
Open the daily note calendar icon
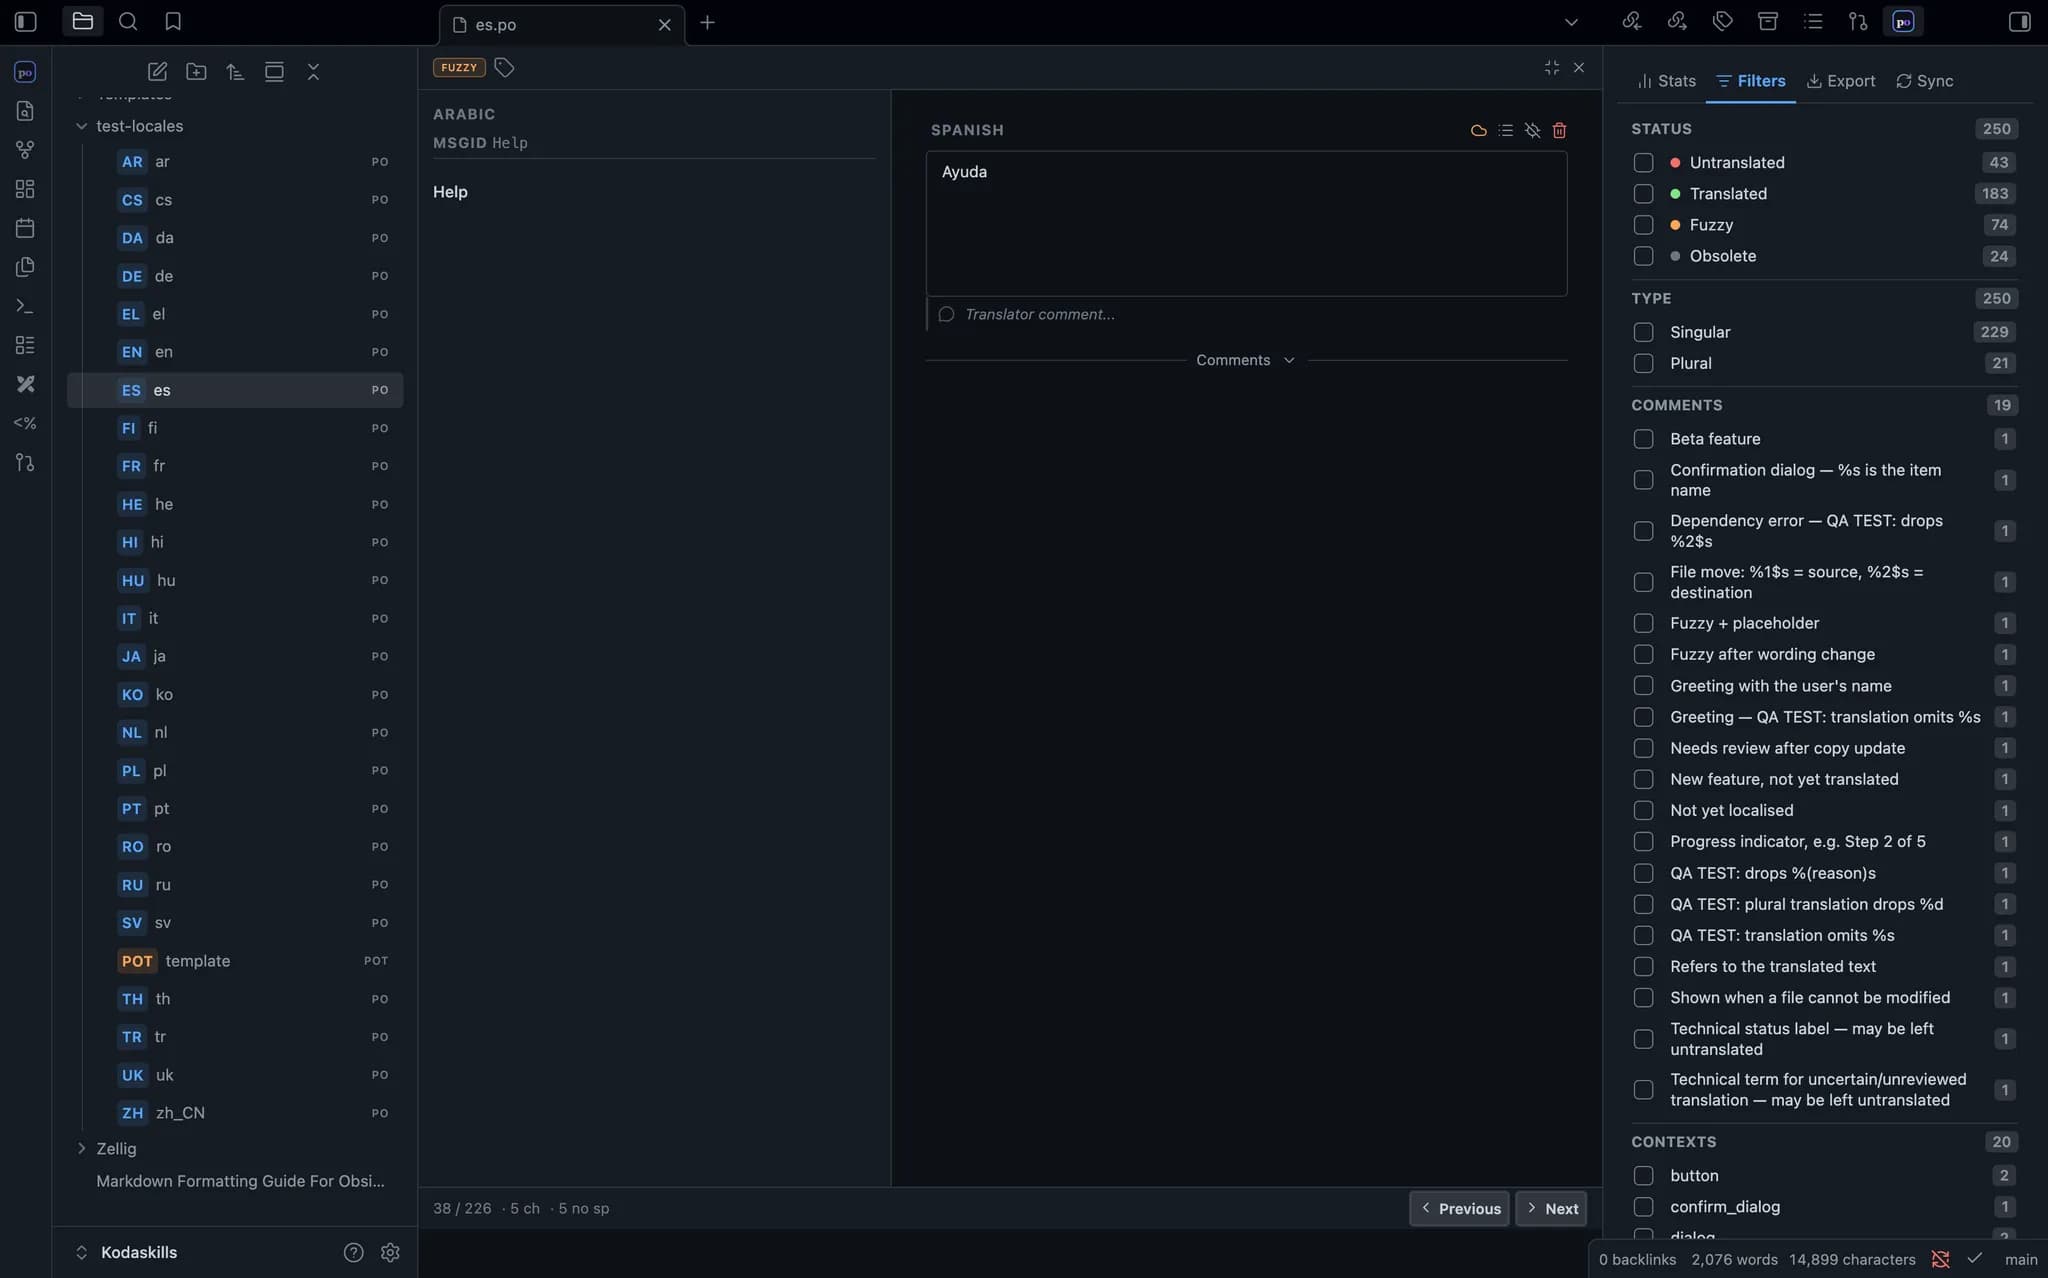pyautogui.click(x=25, y=228)
